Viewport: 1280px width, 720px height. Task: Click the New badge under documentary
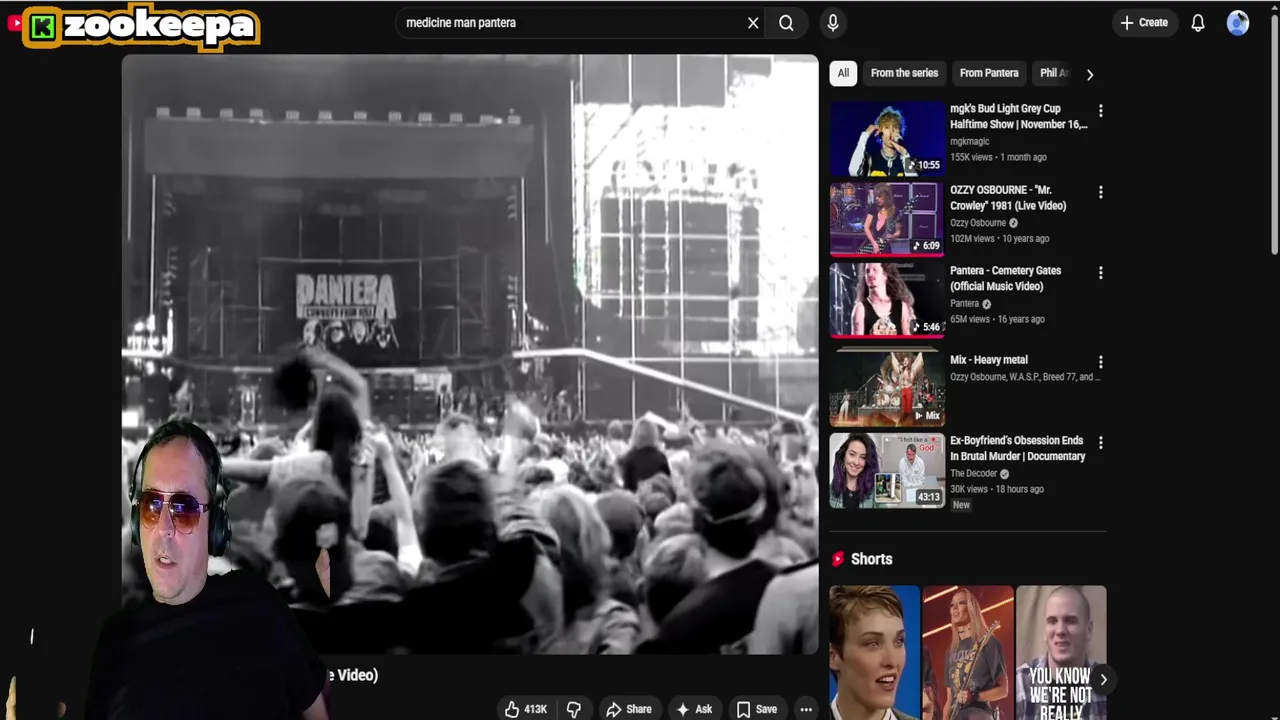tap(961, 505)
